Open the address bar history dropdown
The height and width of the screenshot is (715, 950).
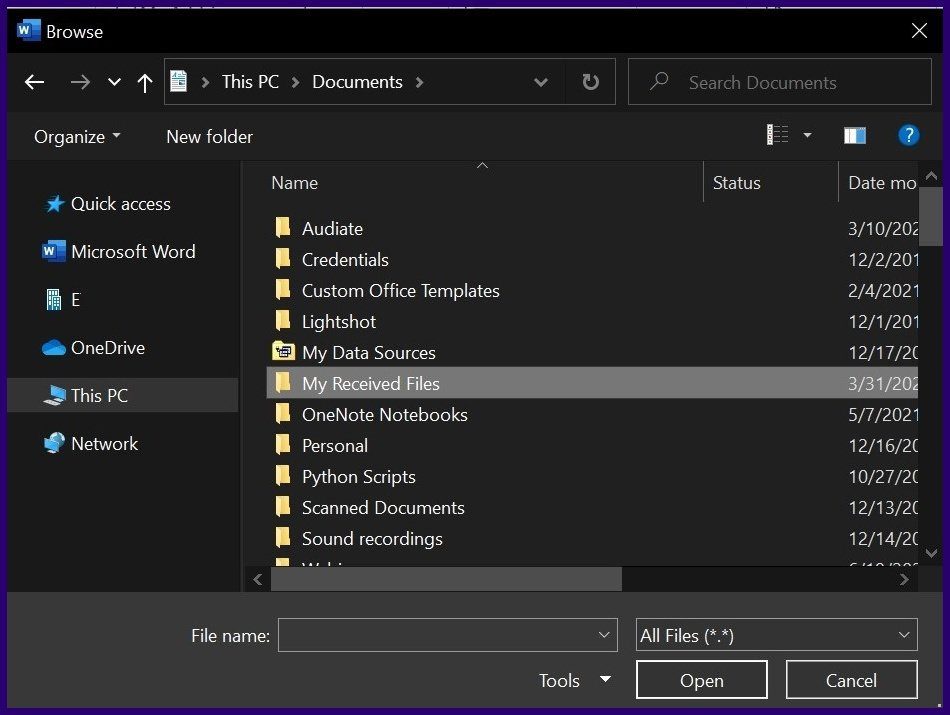tap(541, 82)
